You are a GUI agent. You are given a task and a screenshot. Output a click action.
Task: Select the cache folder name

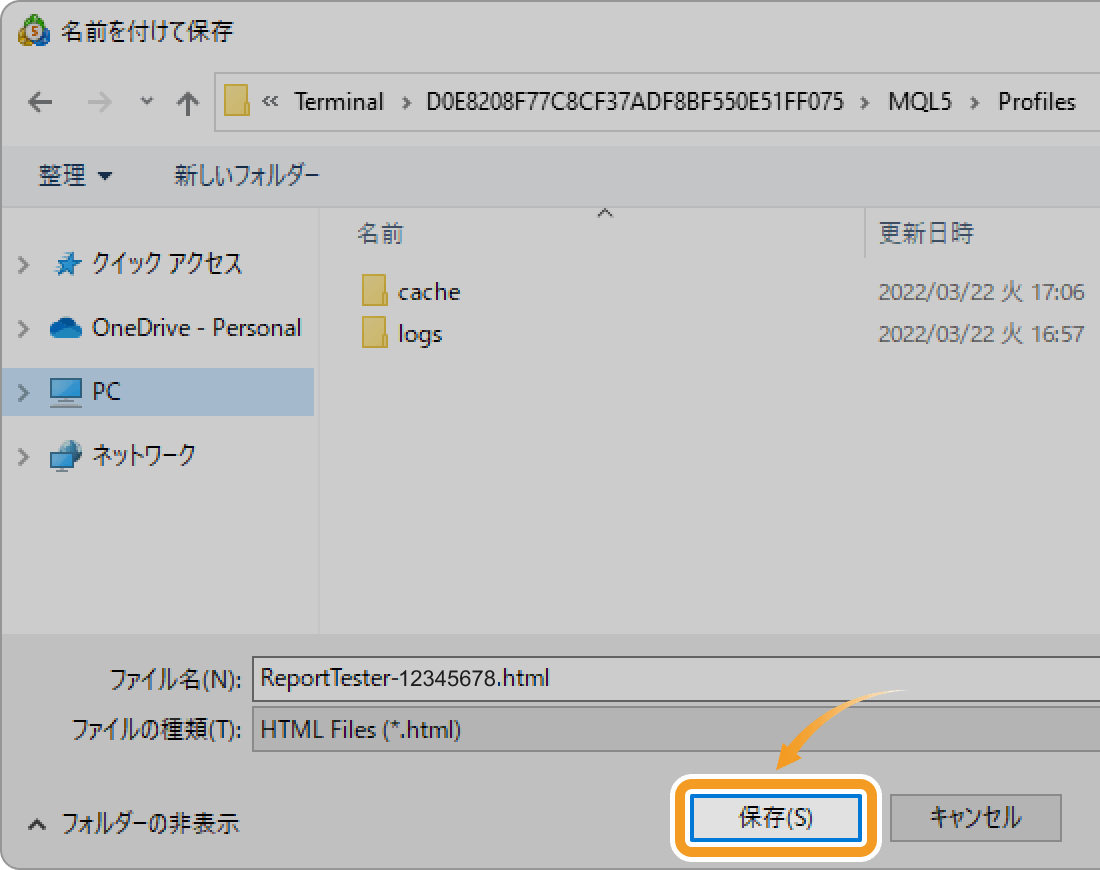click(429, 292)
